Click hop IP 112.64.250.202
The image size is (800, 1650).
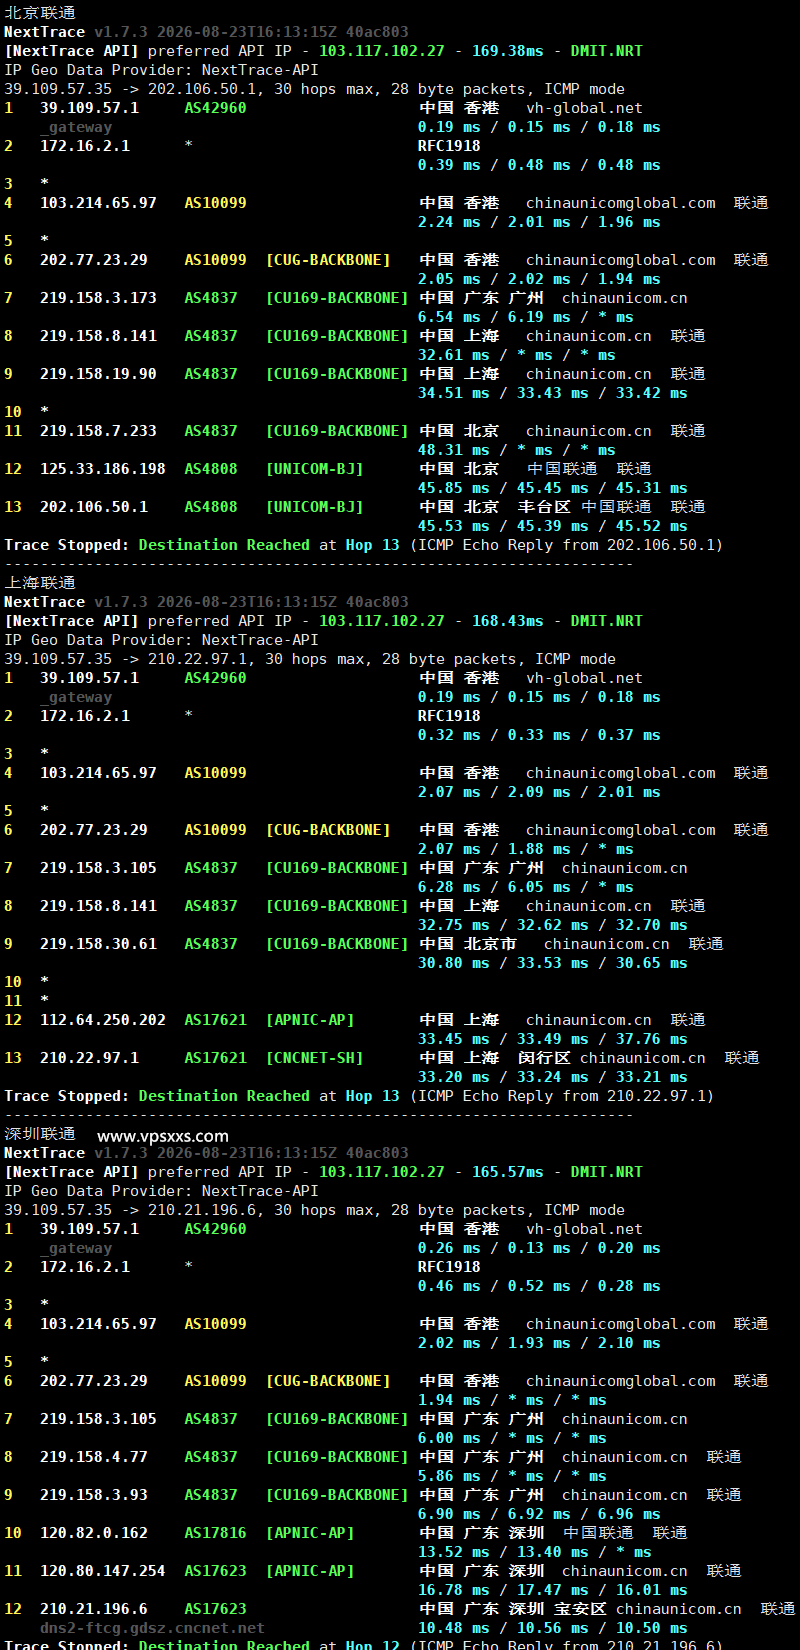pyautogui.click(x=103, y=1020)
